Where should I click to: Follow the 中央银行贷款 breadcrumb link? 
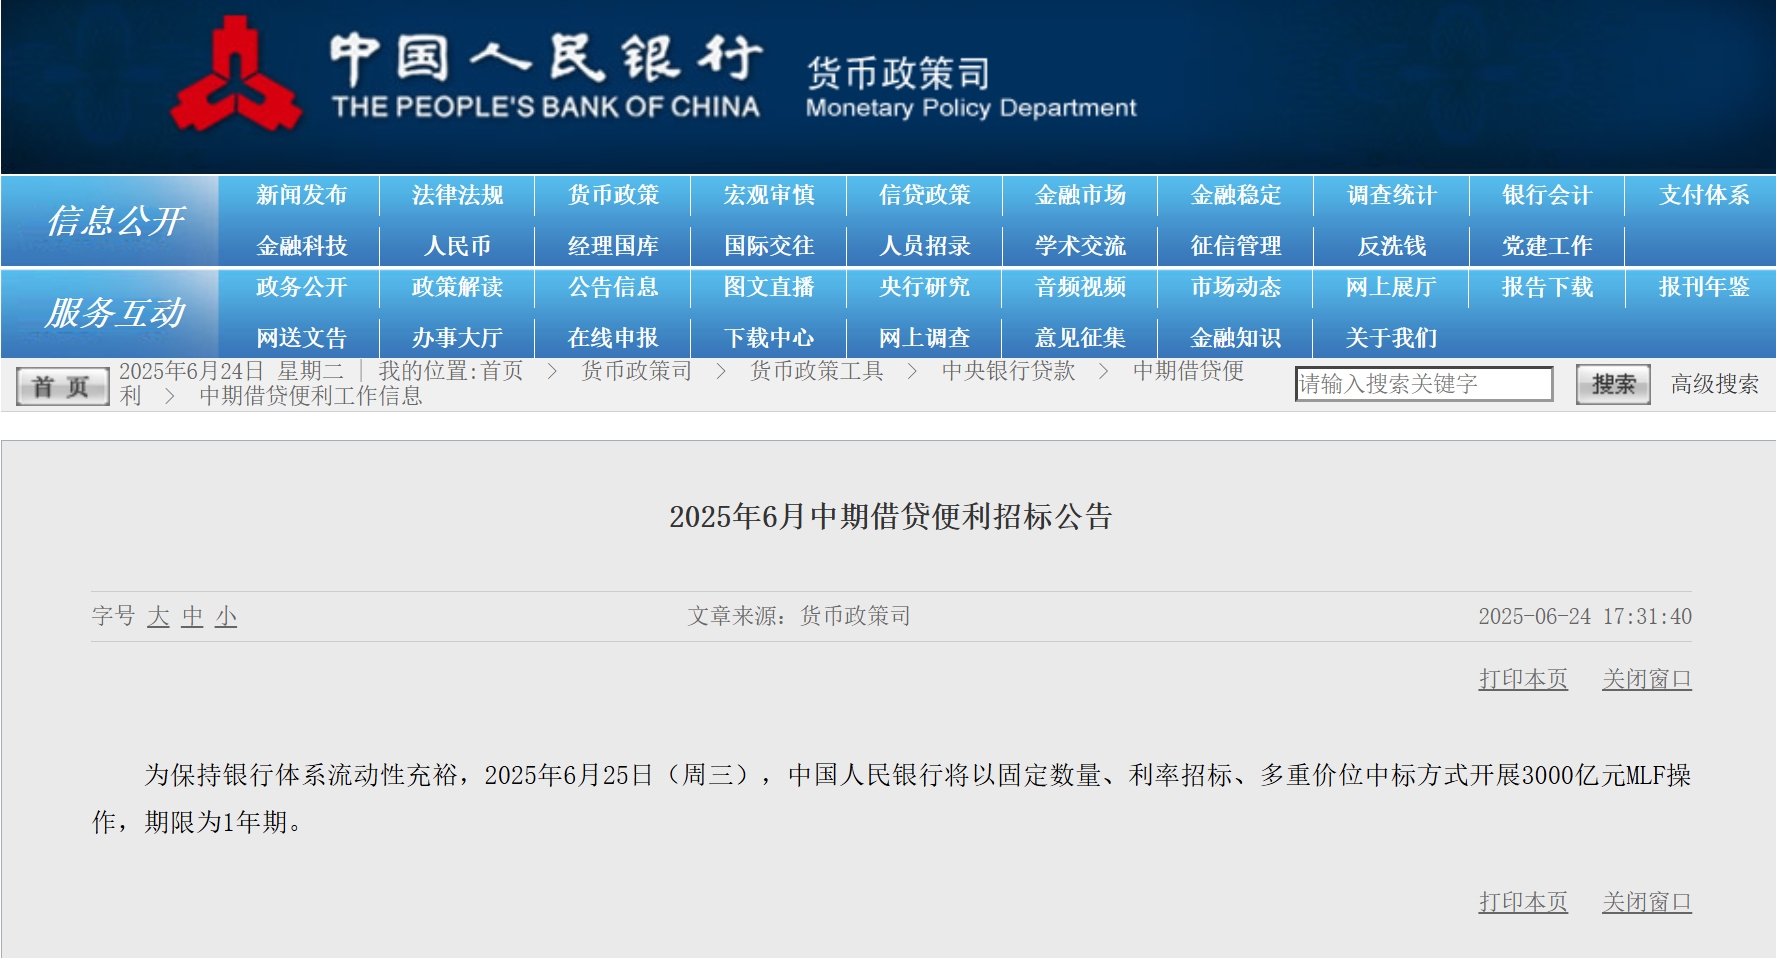coord(1008,371)
